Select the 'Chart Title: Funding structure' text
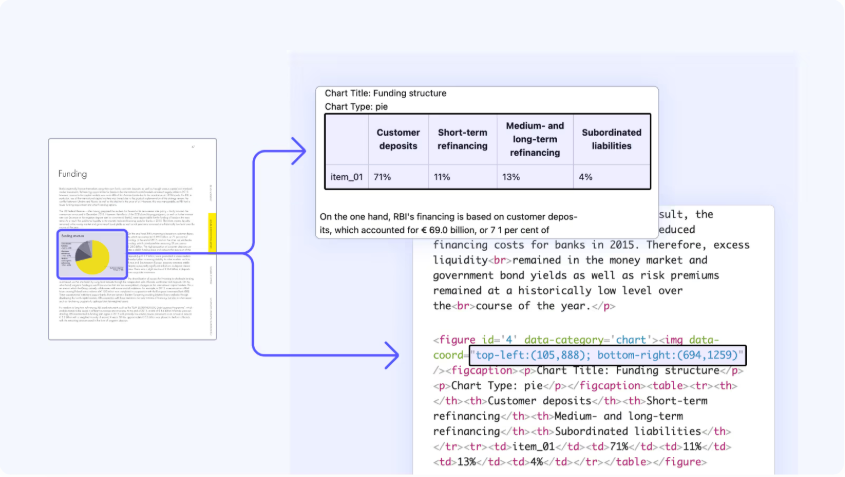This screenshot has width=845, height=477. coord(385,93)
